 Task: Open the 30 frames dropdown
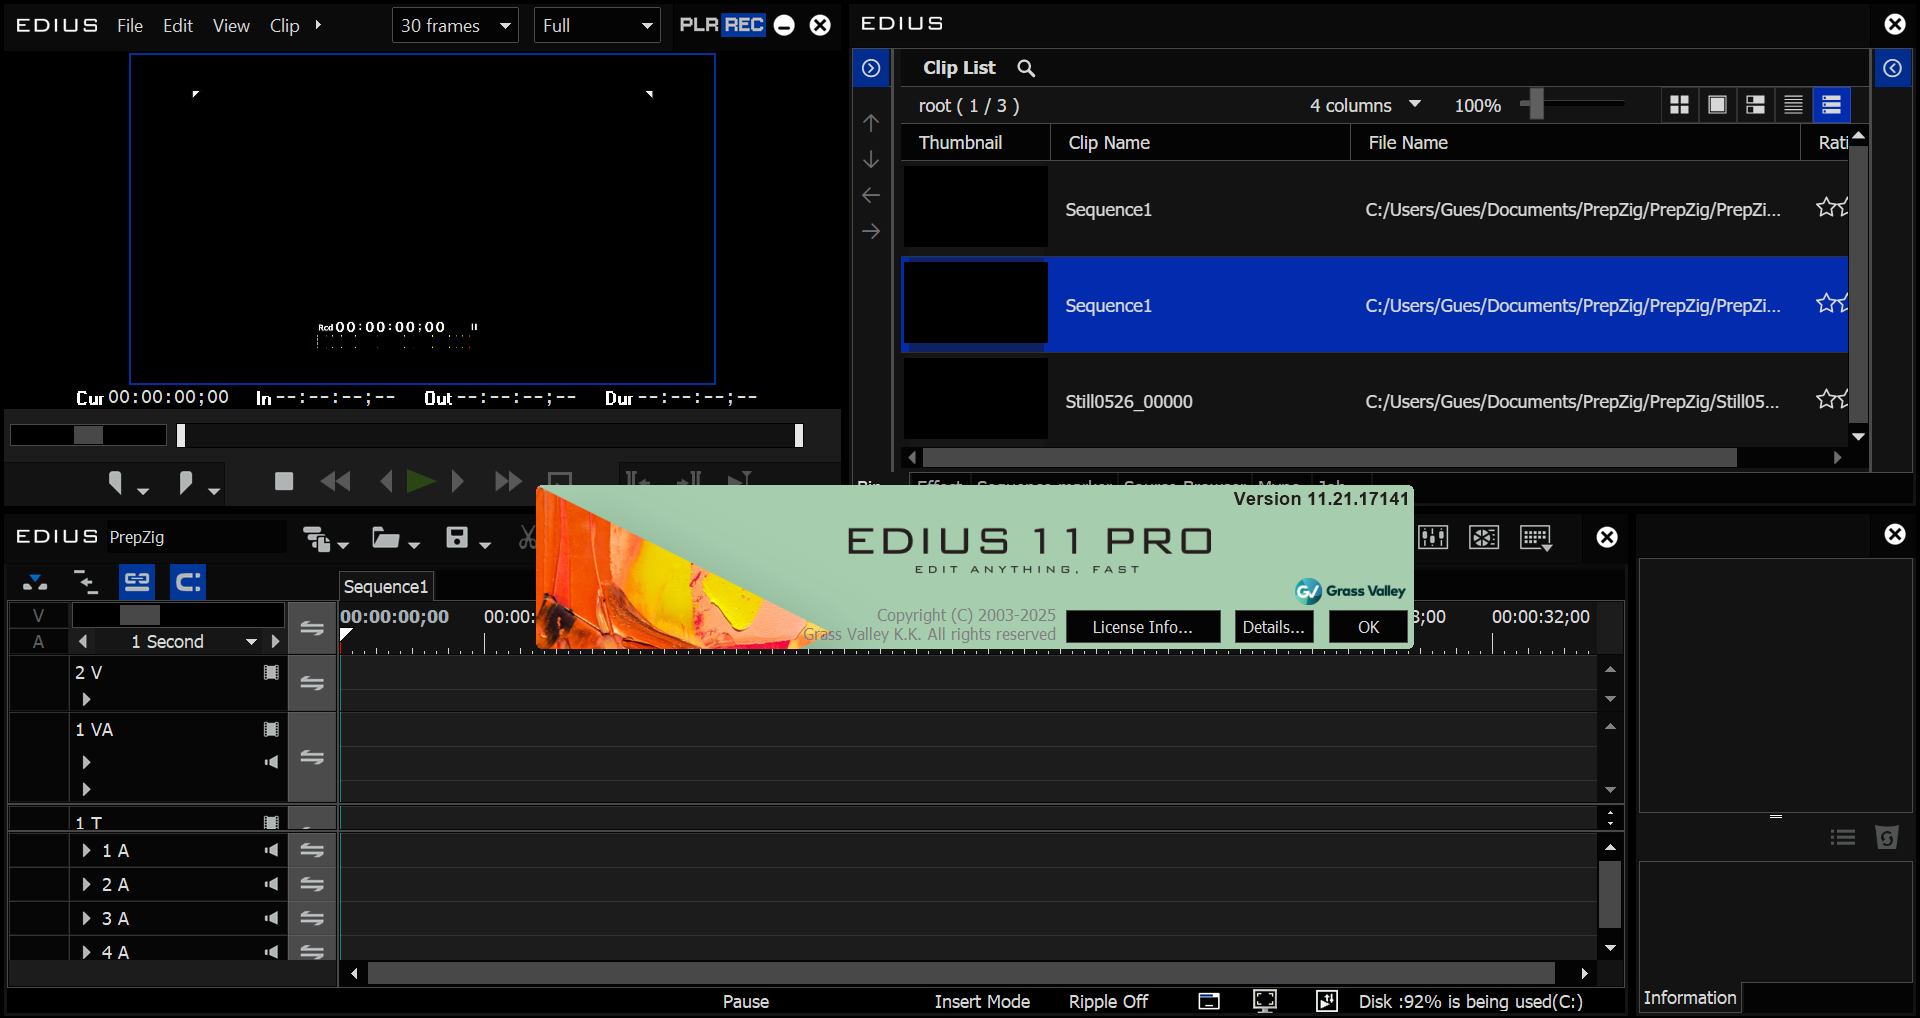pos(455,25)
